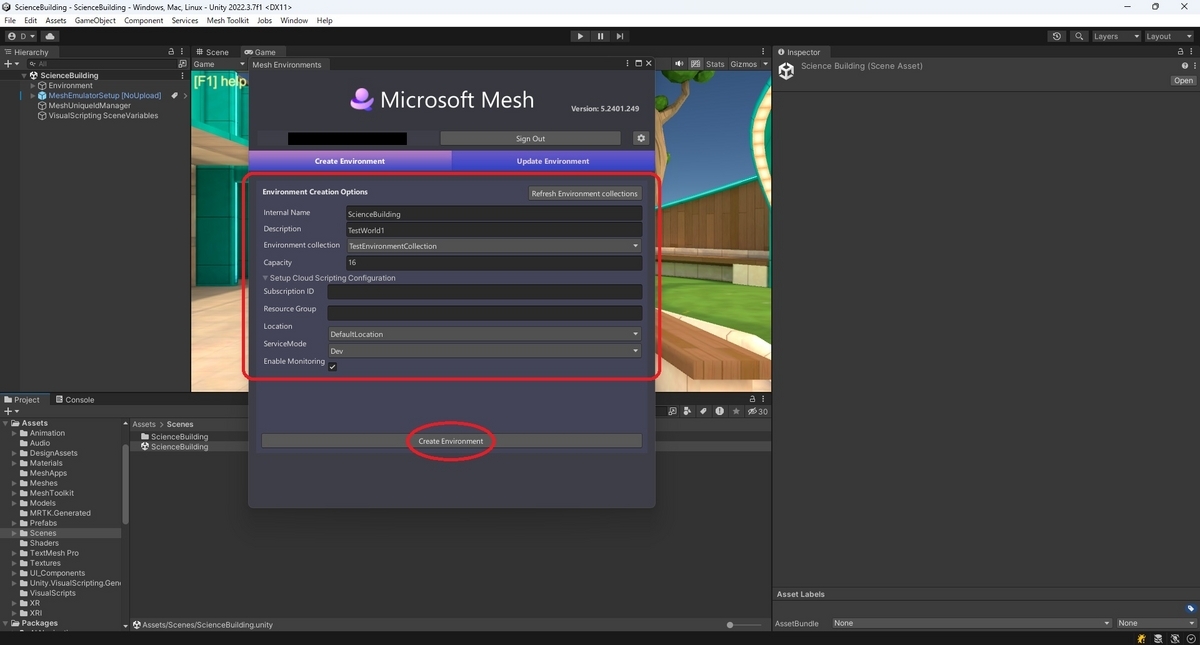Click the Internal Name input field
Viewport: 1200px width, 645px height.
point(494,213)
